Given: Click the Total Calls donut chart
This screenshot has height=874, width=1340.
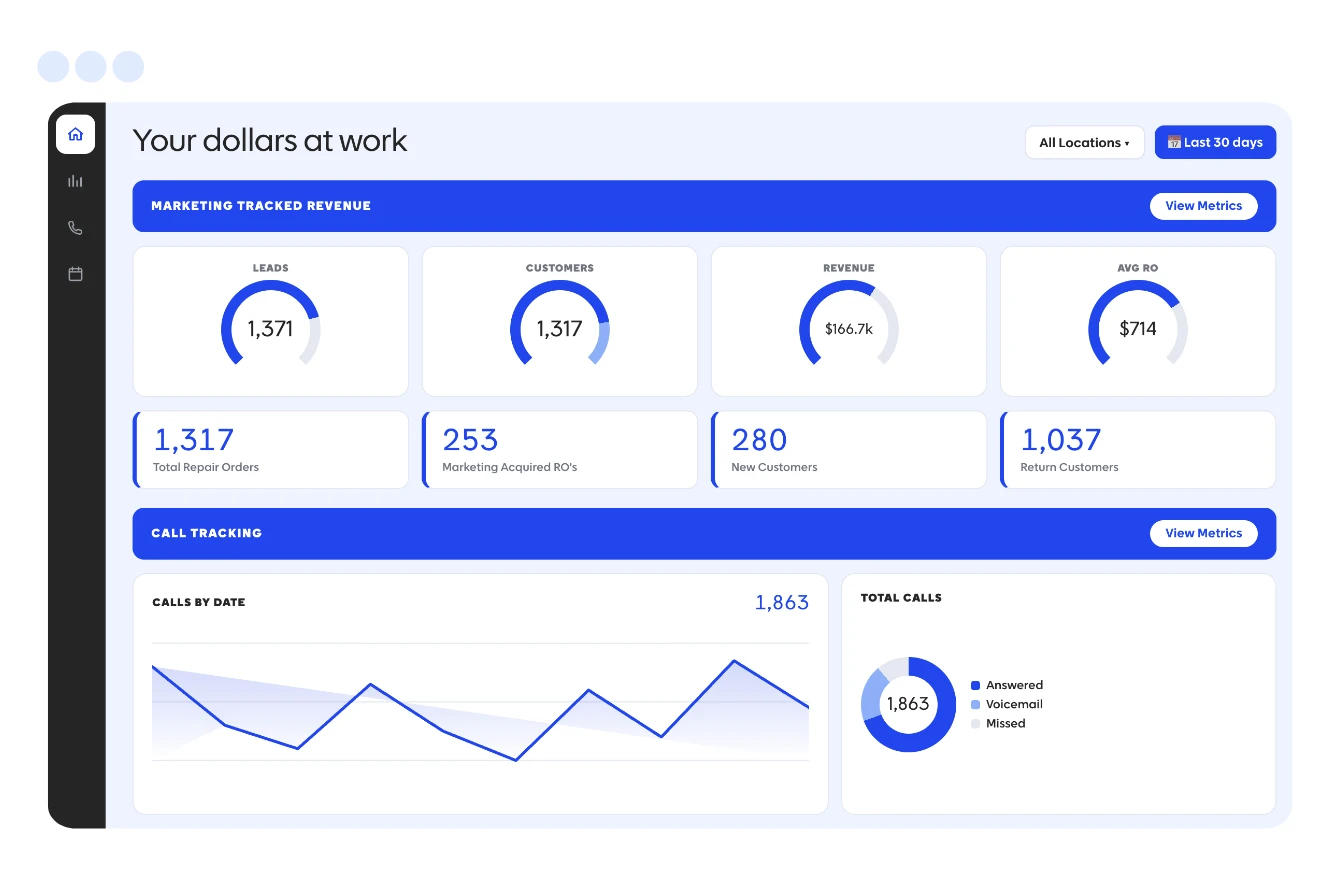Looking at the screenshot, I should tap(908, 704).
